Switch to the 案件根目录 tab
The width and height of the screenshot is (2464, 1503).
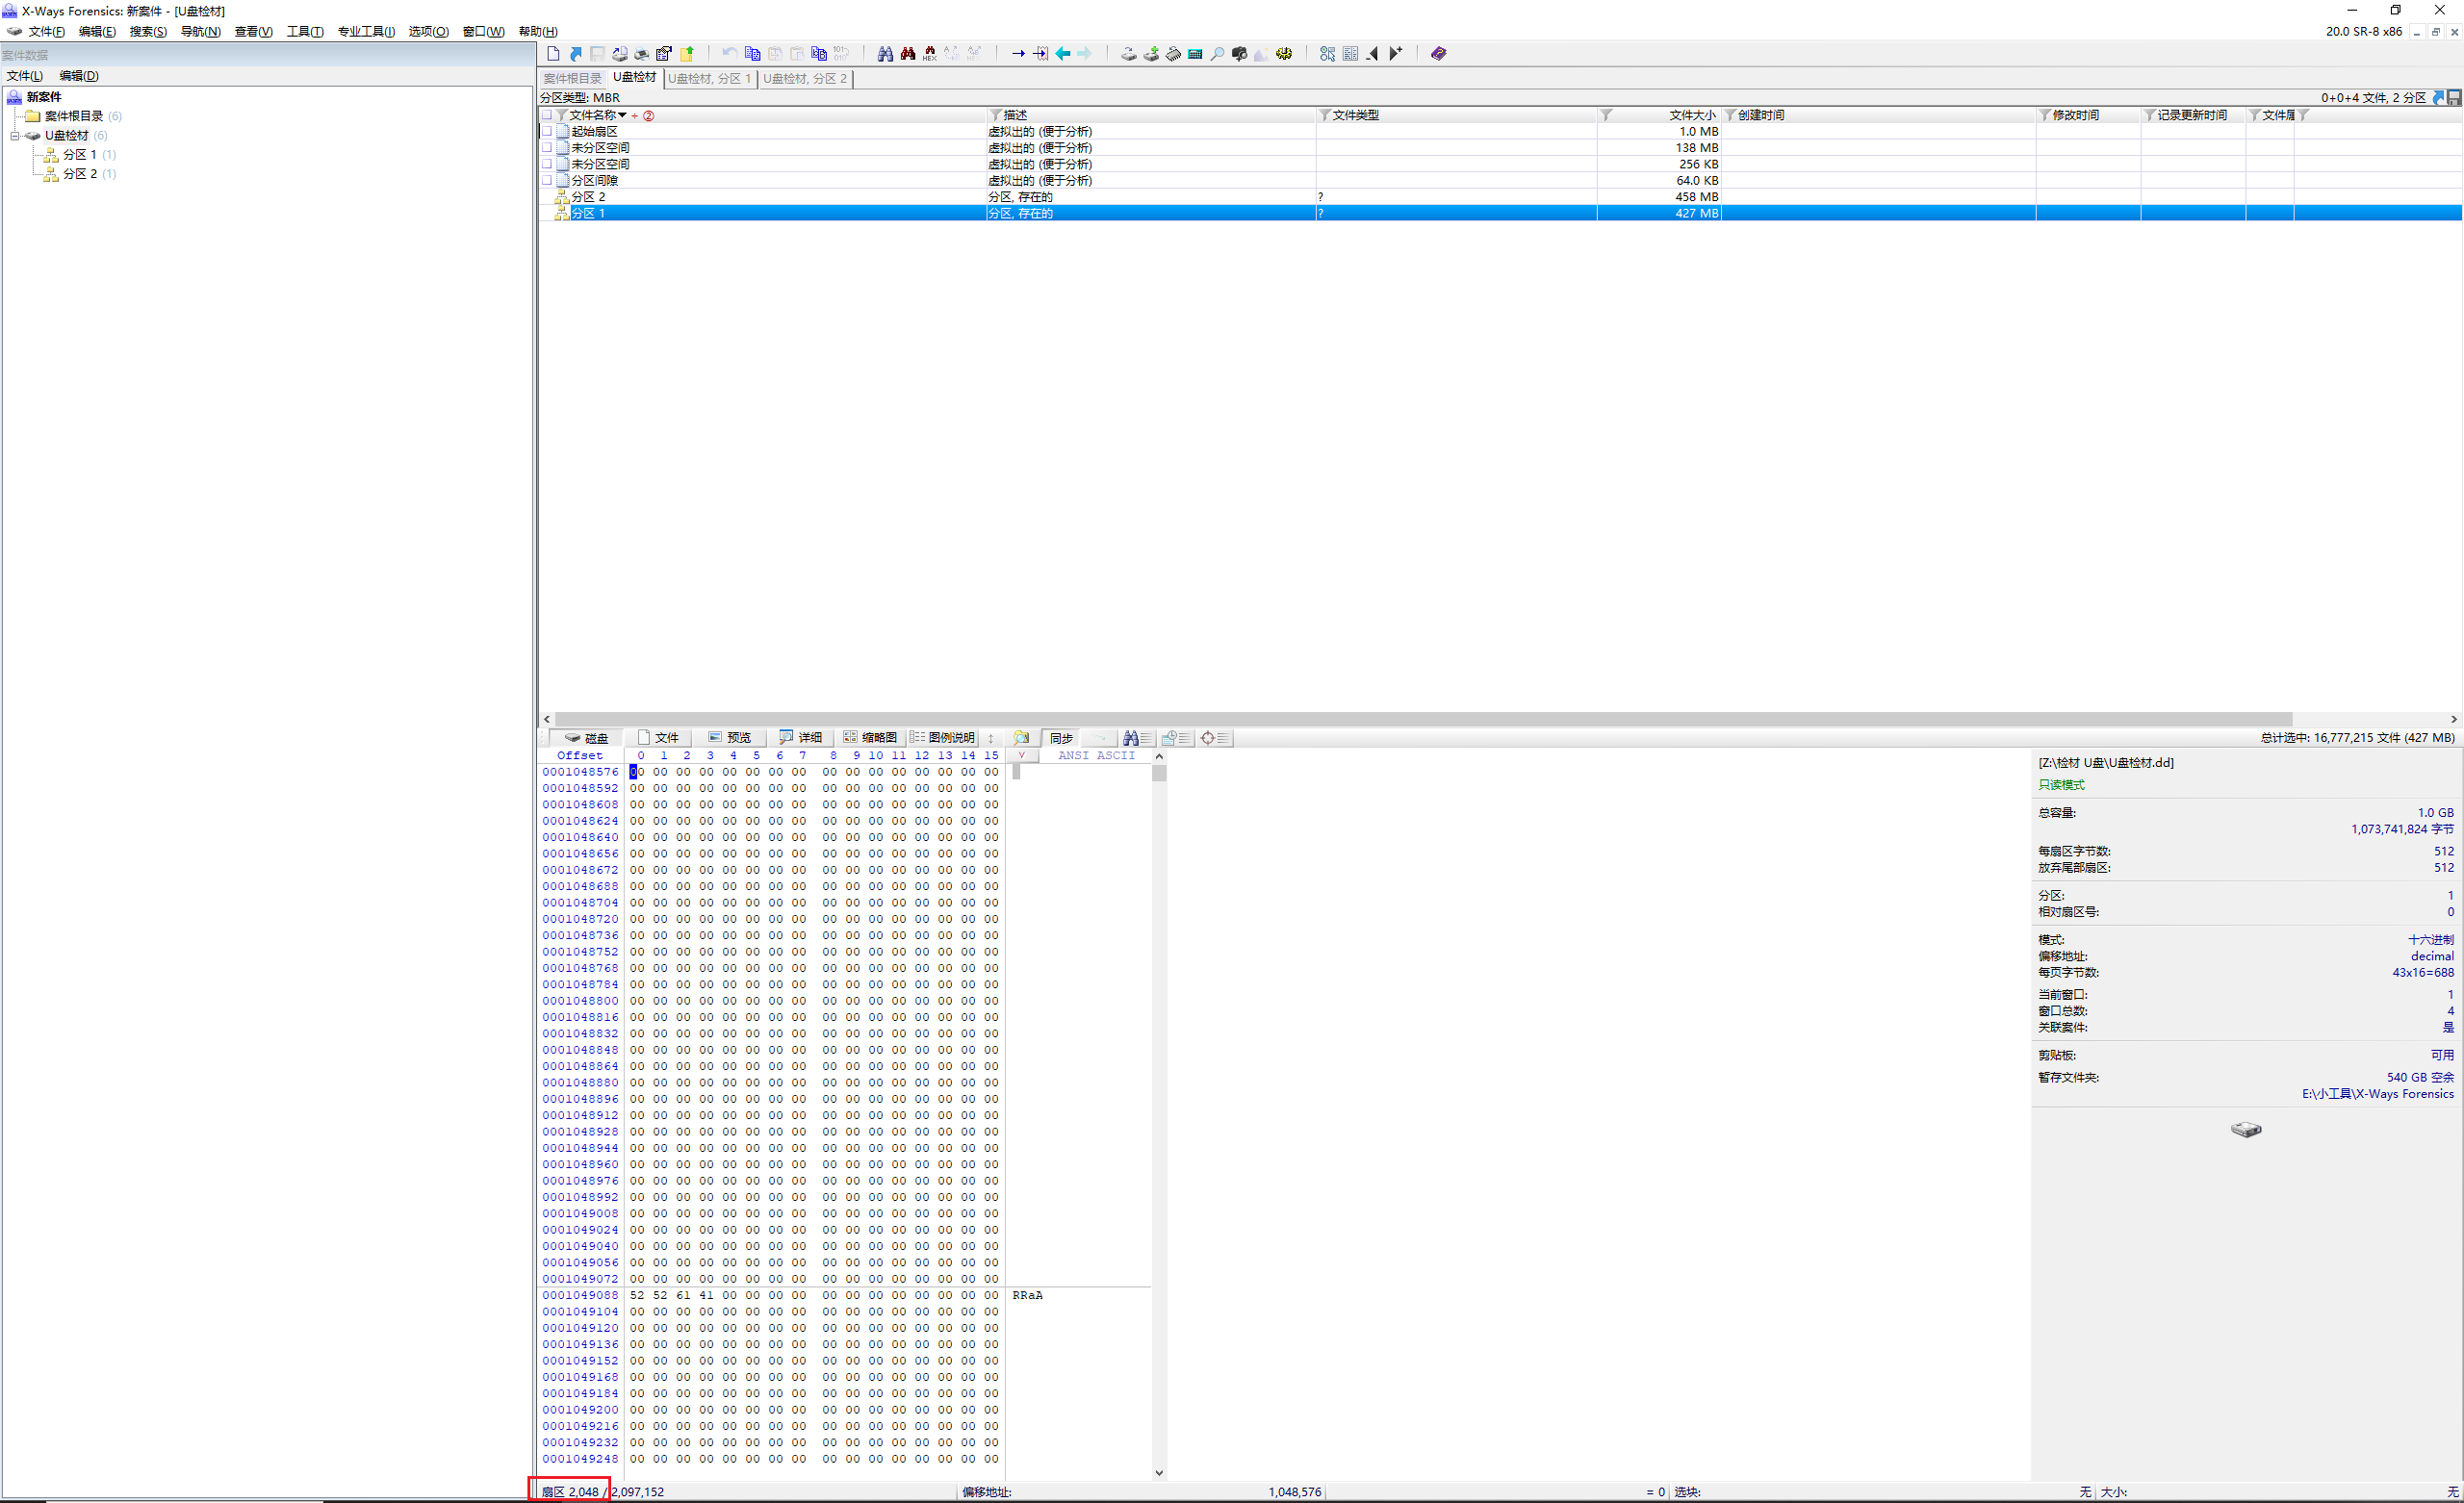[x=572, y=78]
